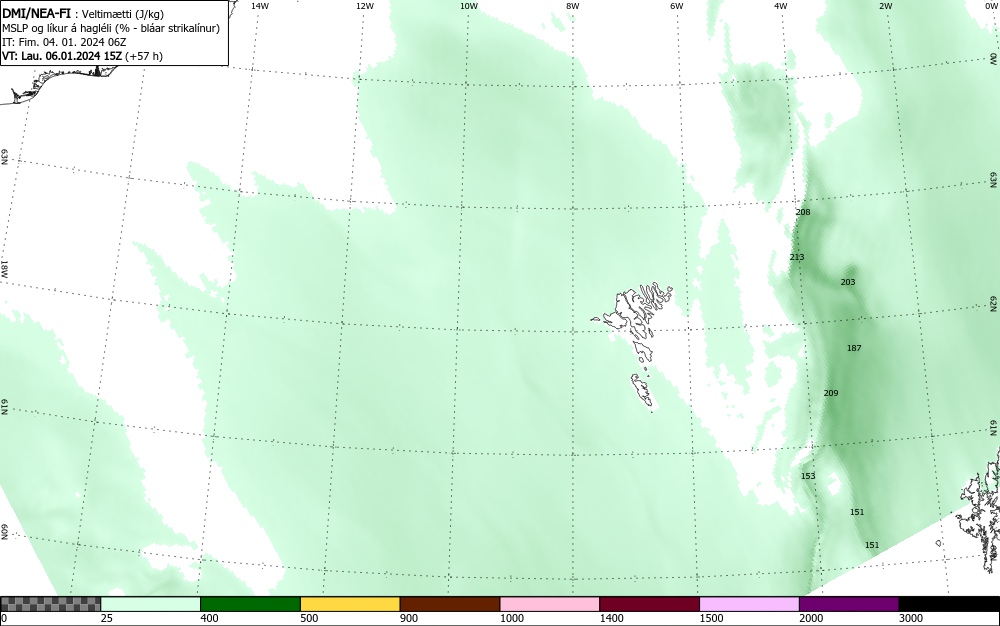The height and width of the screenshot is (626, 1000).
Task: Click the value label 151 near bottom edge
Action: tap(872, 544)
